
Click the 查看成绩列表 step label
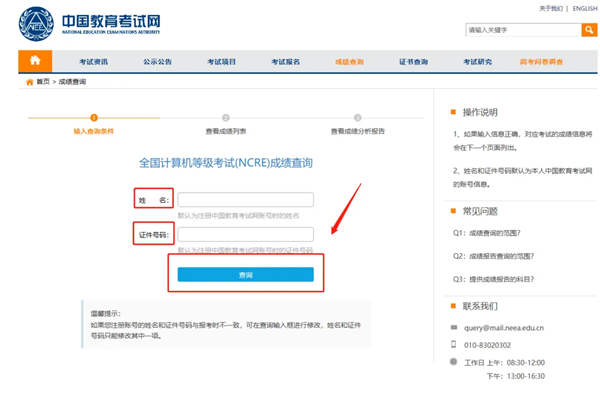click(x=226, y=131)
